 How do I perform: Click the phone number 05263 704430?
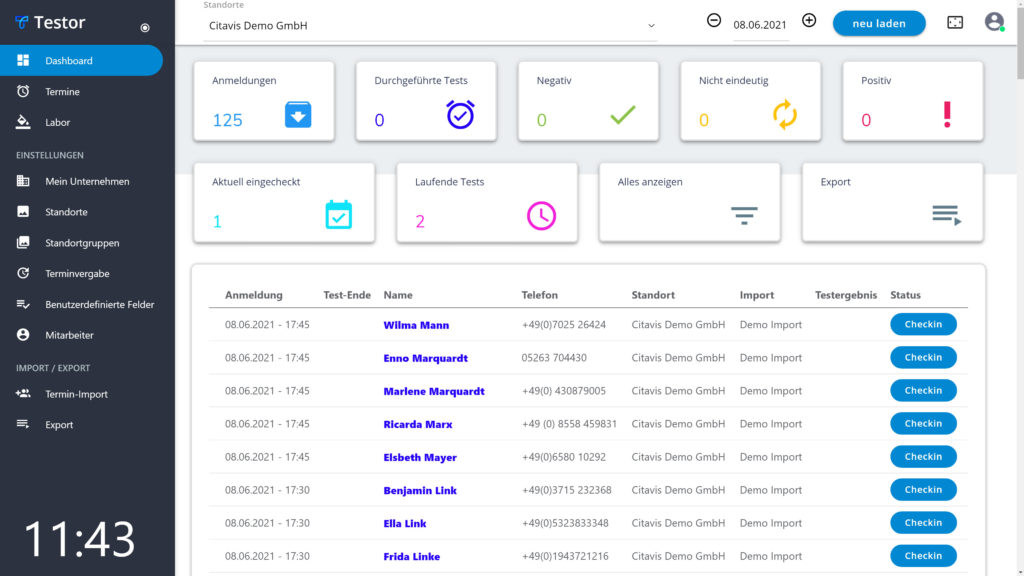click(554, 358)
